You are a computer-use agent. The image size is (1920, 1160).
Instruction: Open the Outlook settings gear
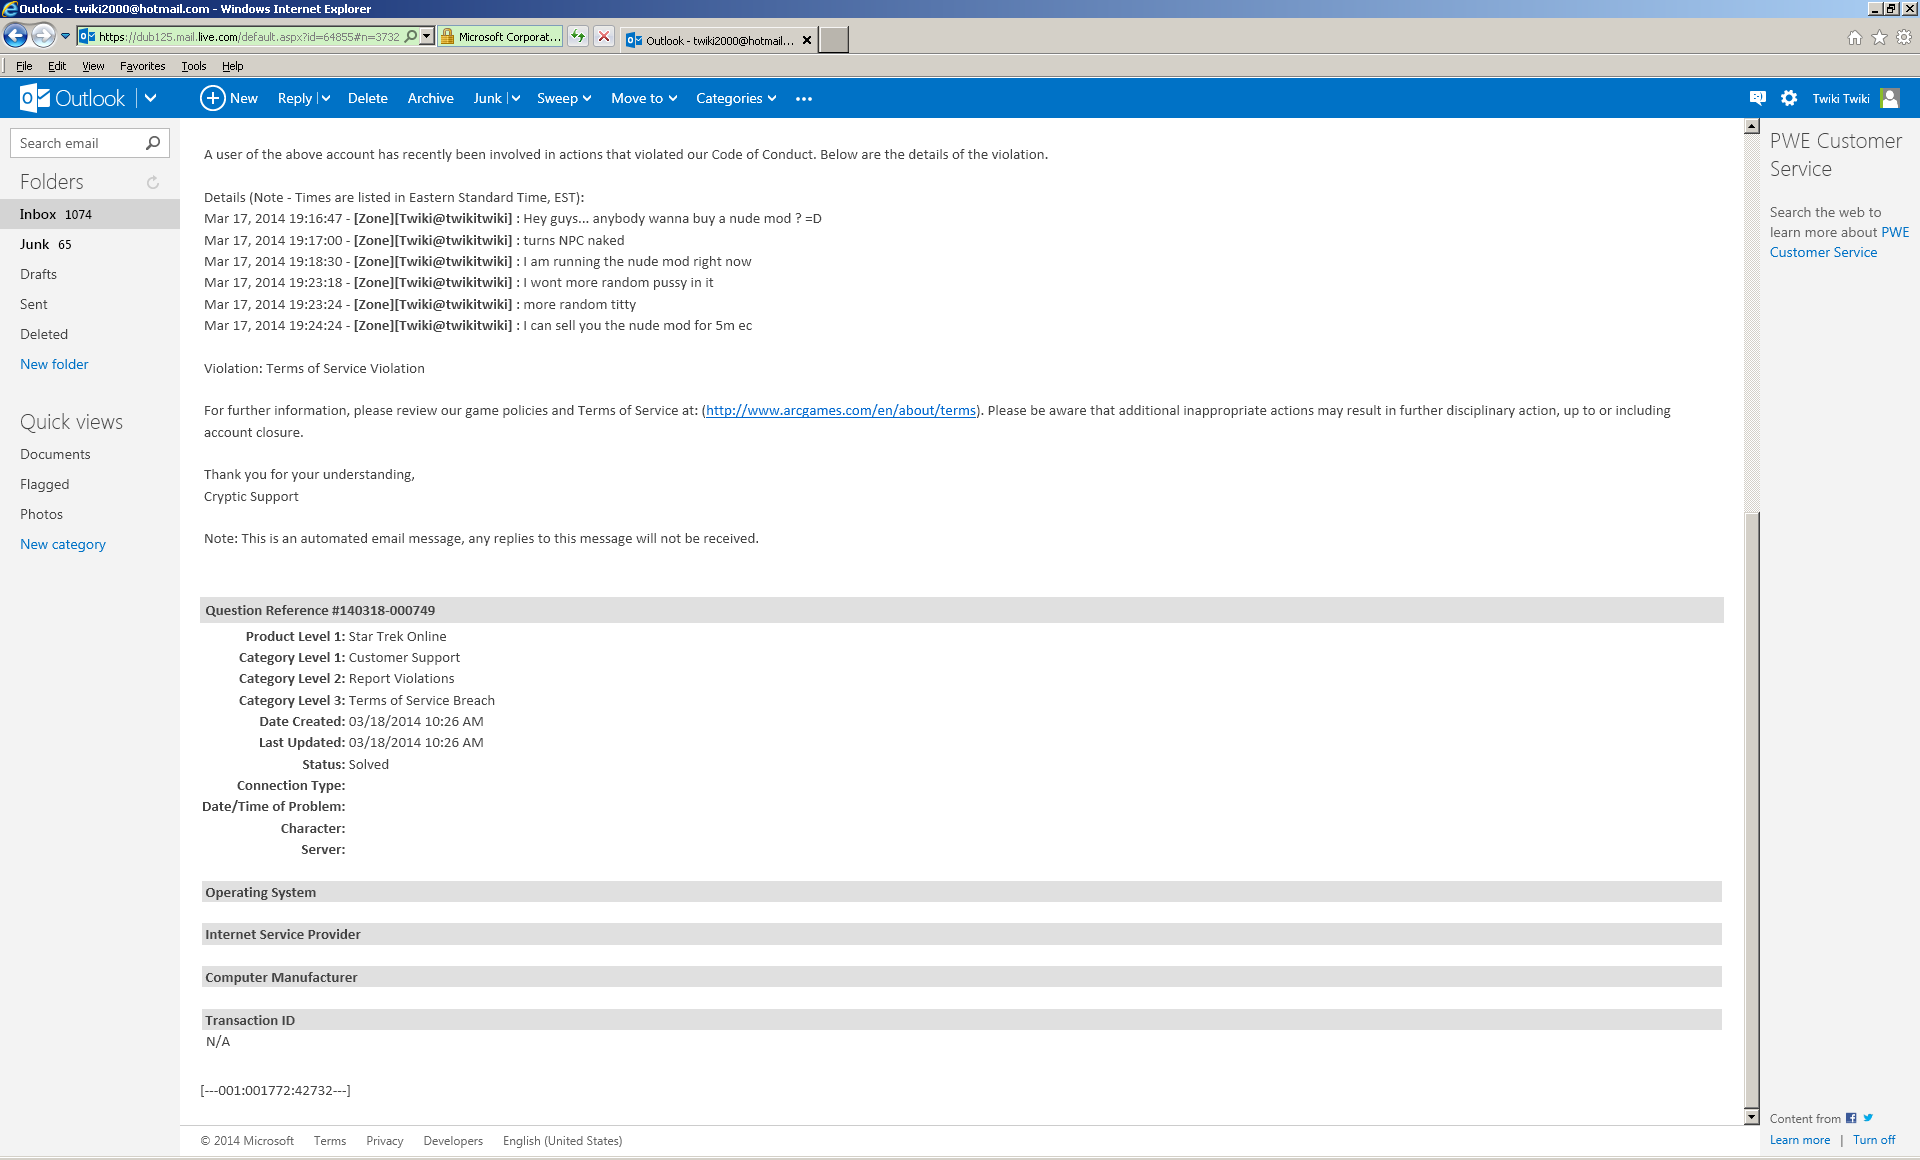pyautogui.click(x=1789, y=98)
